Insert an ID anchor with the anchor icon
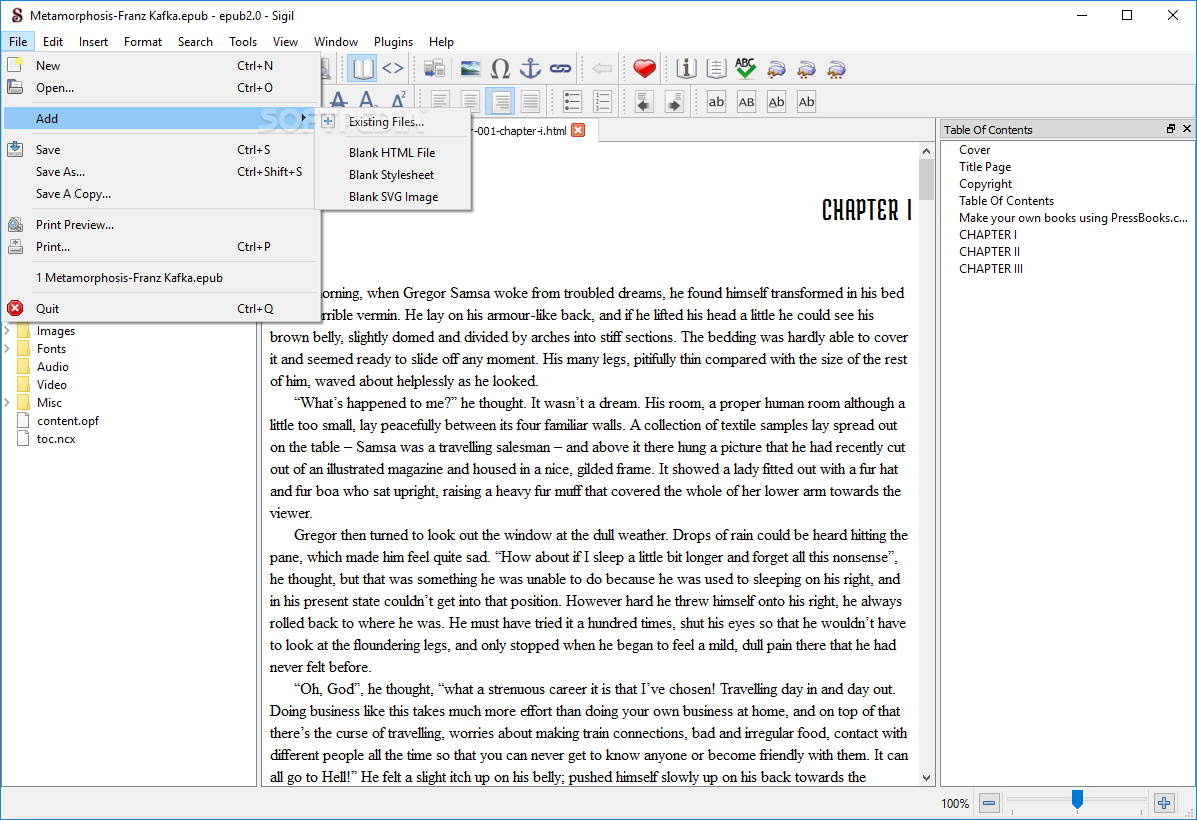Viewport: 1197px width, 820px height. (x=530, y=69)
